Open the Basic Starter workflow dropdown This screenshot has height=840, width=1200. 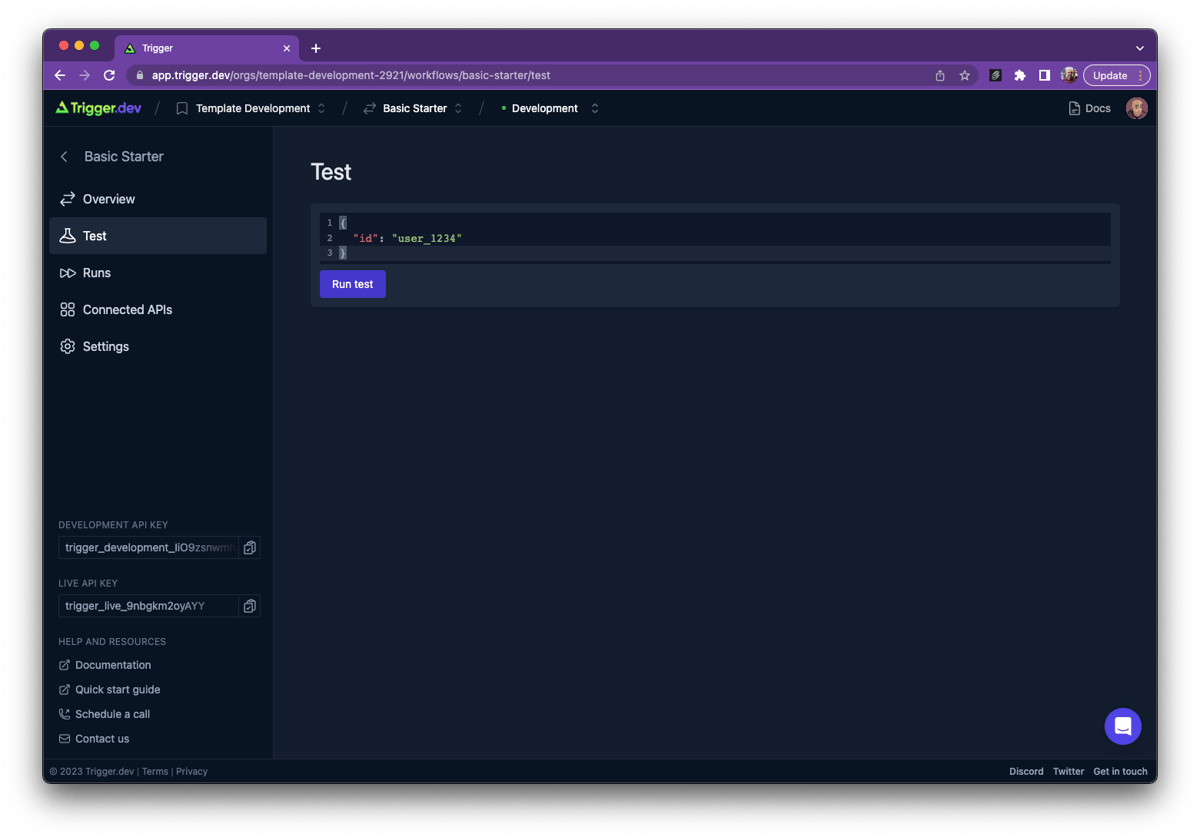(413, 108)
